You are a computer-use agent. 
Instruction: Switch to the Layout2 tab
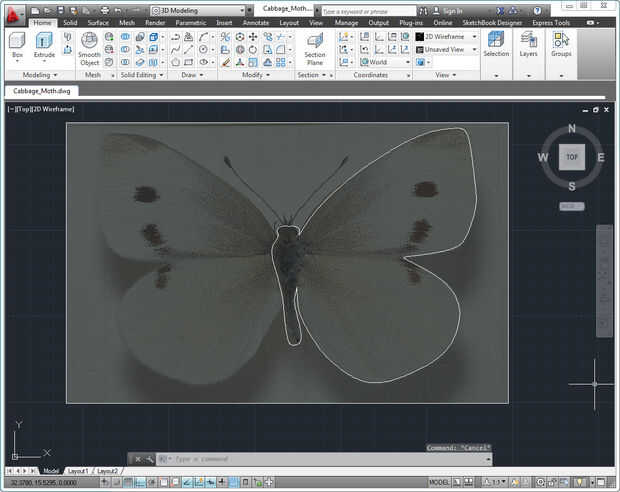(x=107, y=470)
